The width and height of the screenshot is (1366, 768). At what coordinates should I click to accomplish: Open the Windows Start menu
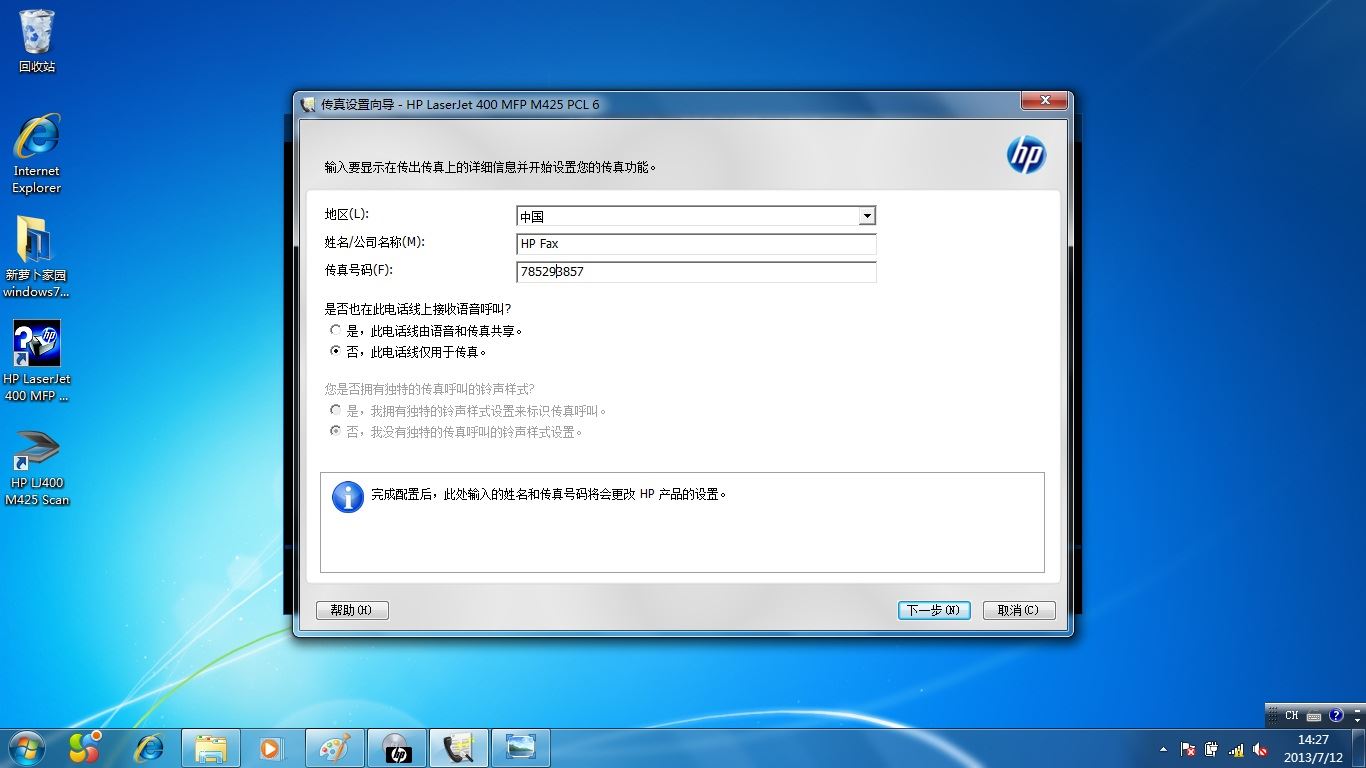click(26, 748)
